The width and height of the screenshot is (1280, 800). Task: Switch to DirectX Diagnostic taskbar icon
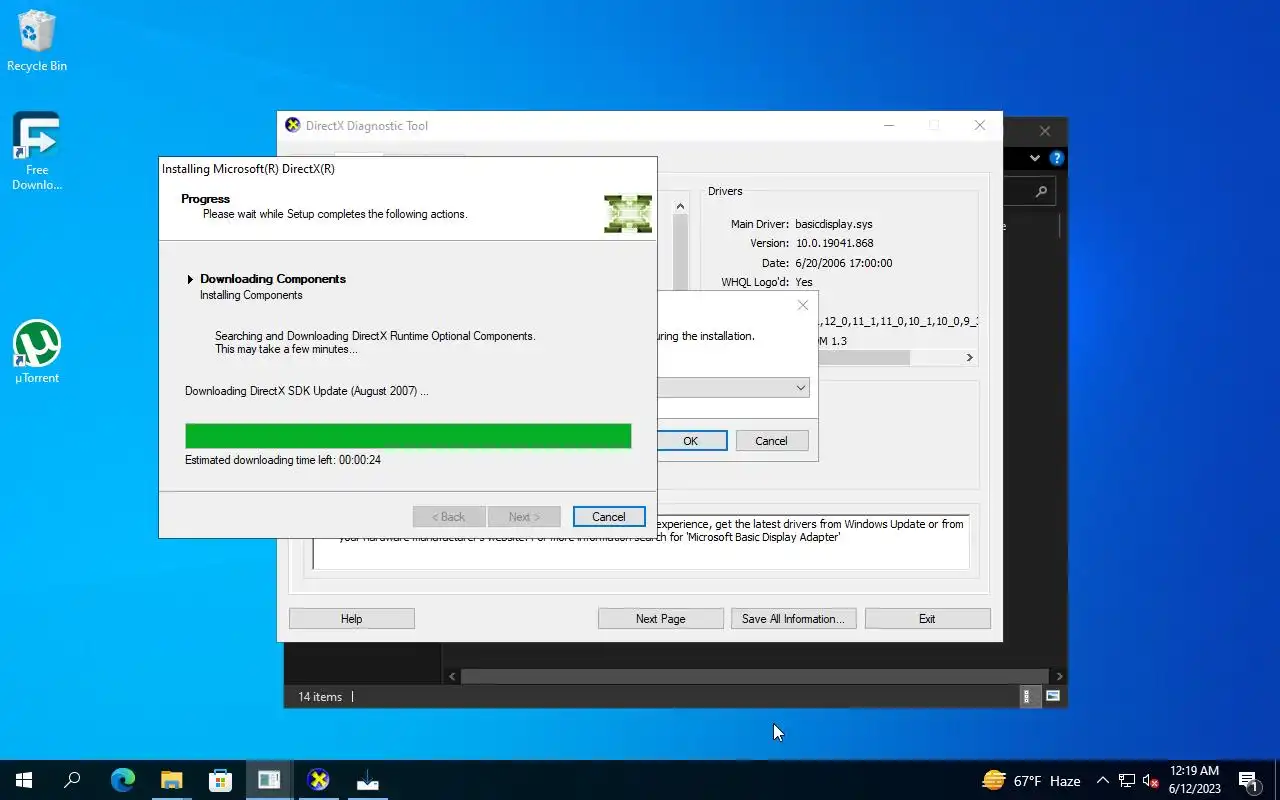pos(318,780)
